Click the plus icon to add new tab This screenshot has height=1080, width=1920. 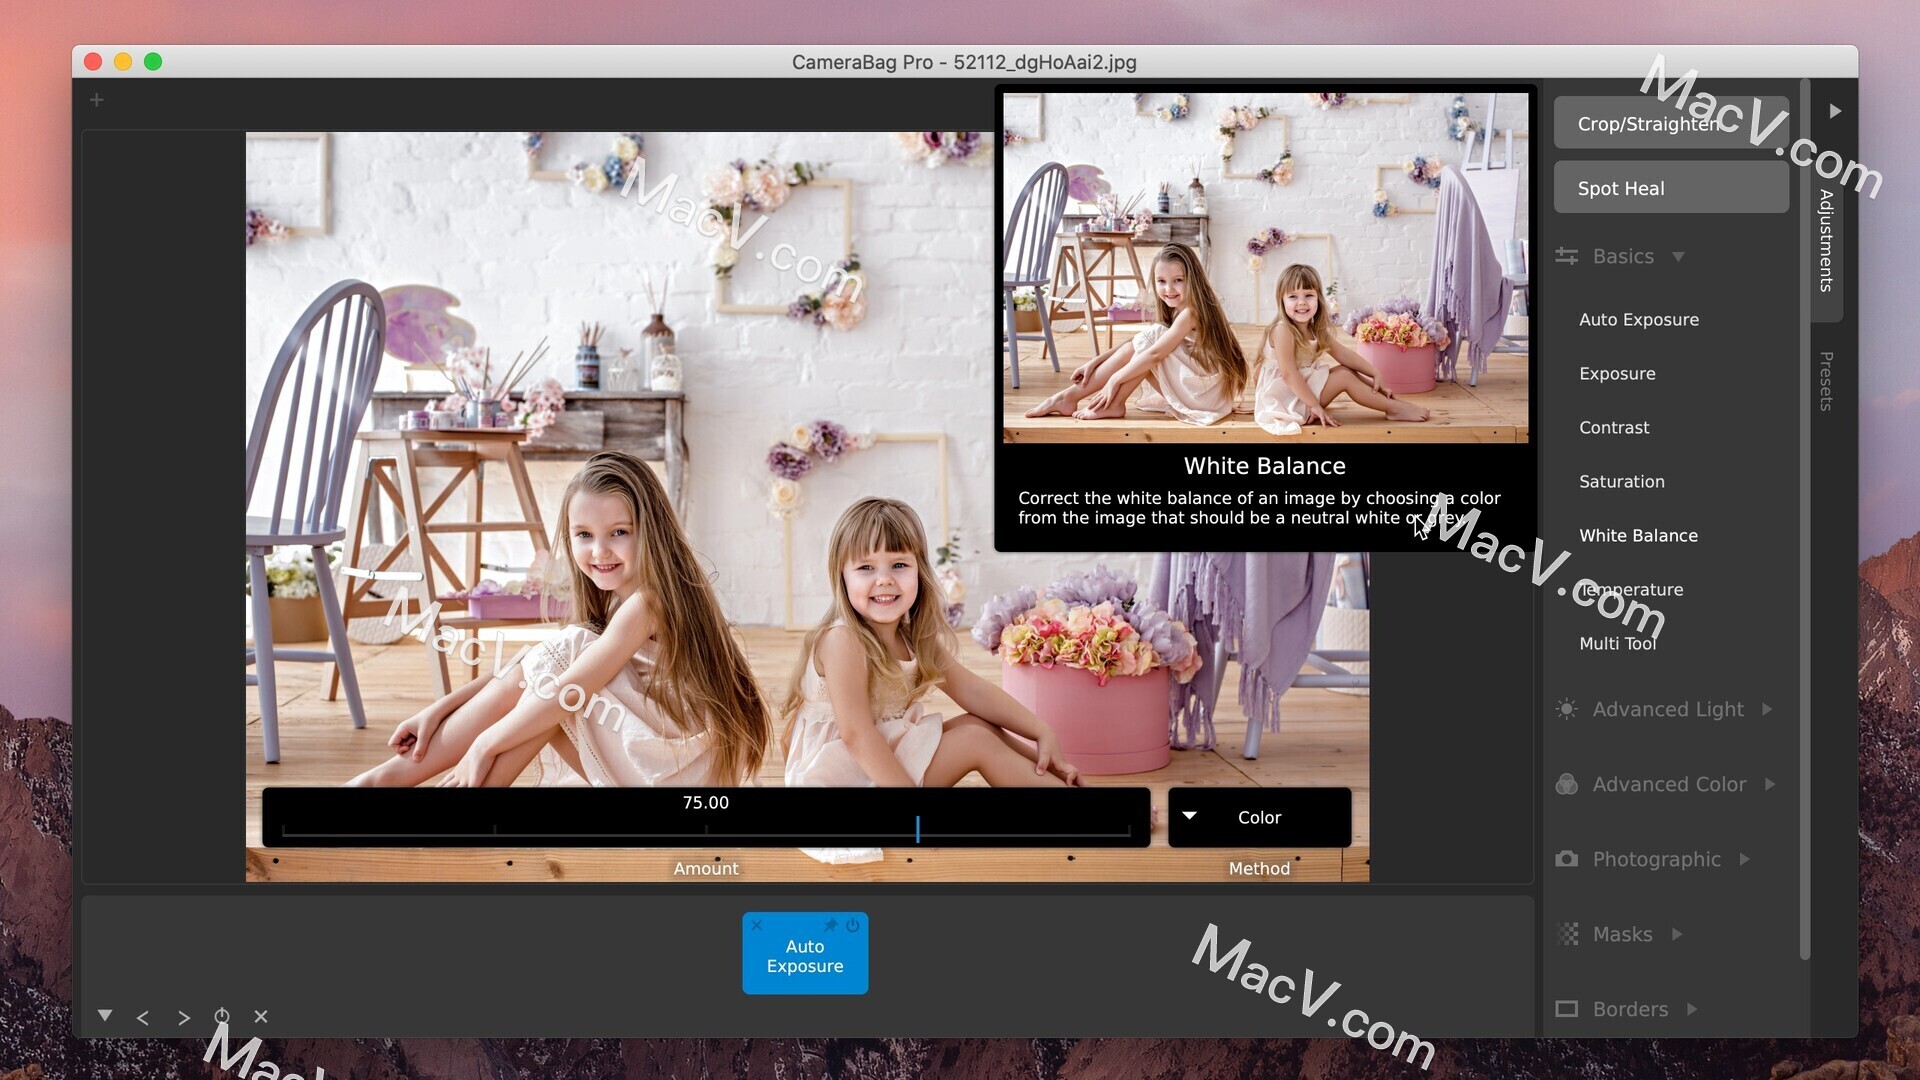[x=96, y=99]
